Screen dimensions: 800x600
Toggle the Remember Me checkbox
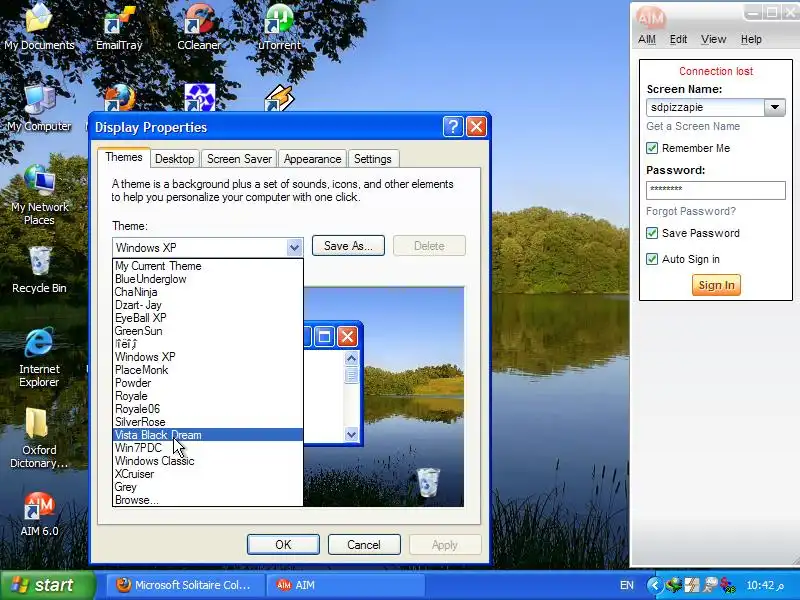pyautogui.click(x=652, y=148)
